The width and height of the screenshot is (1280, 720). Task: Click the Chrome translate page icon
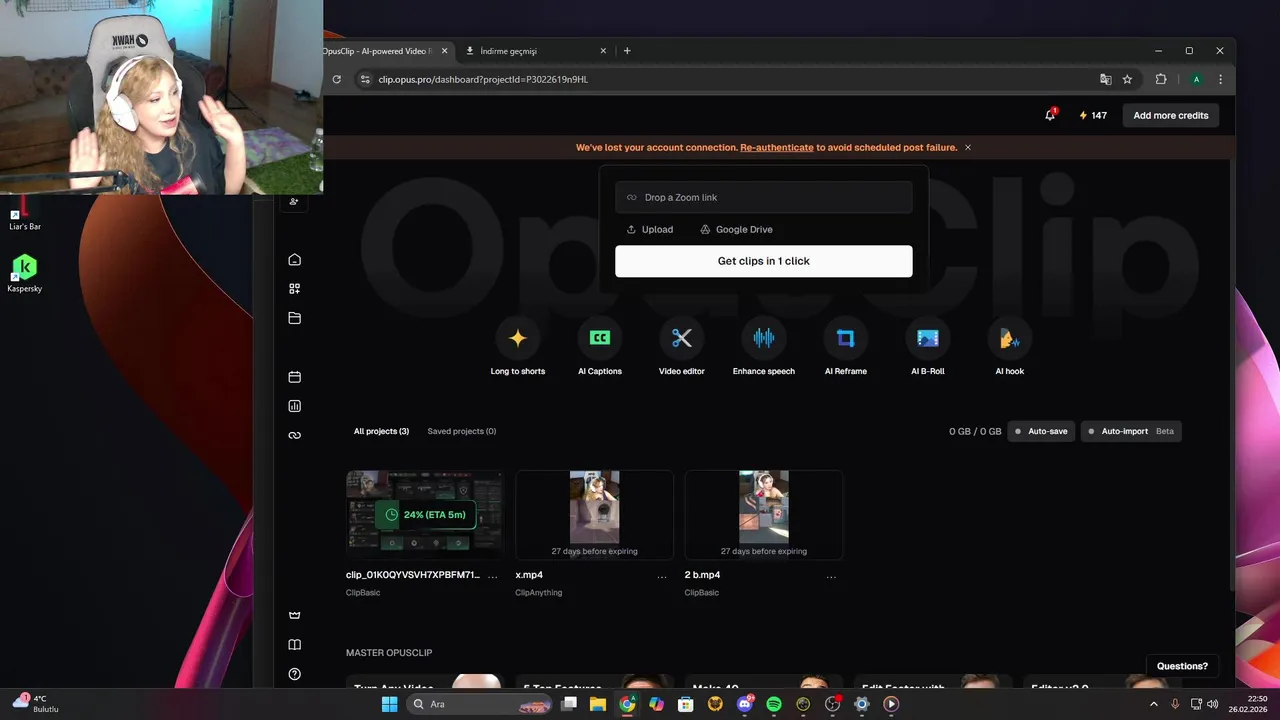click(x=1105, y=79)
